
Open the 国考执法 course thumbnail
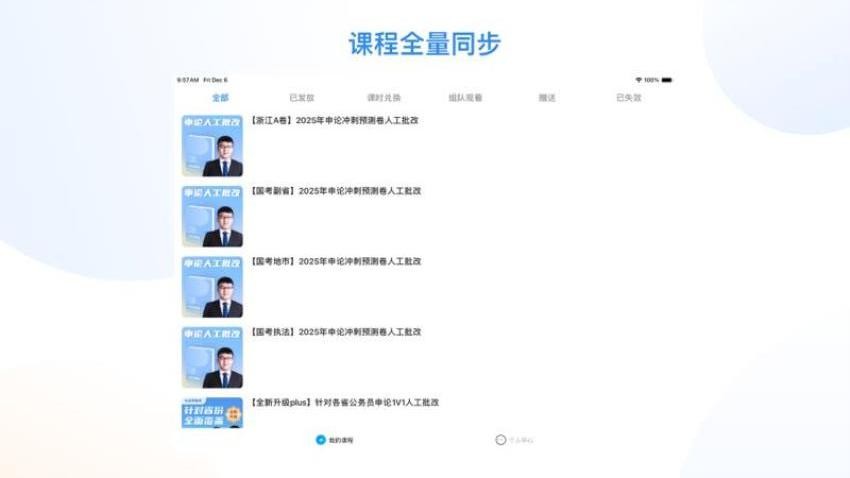[212, 357]
